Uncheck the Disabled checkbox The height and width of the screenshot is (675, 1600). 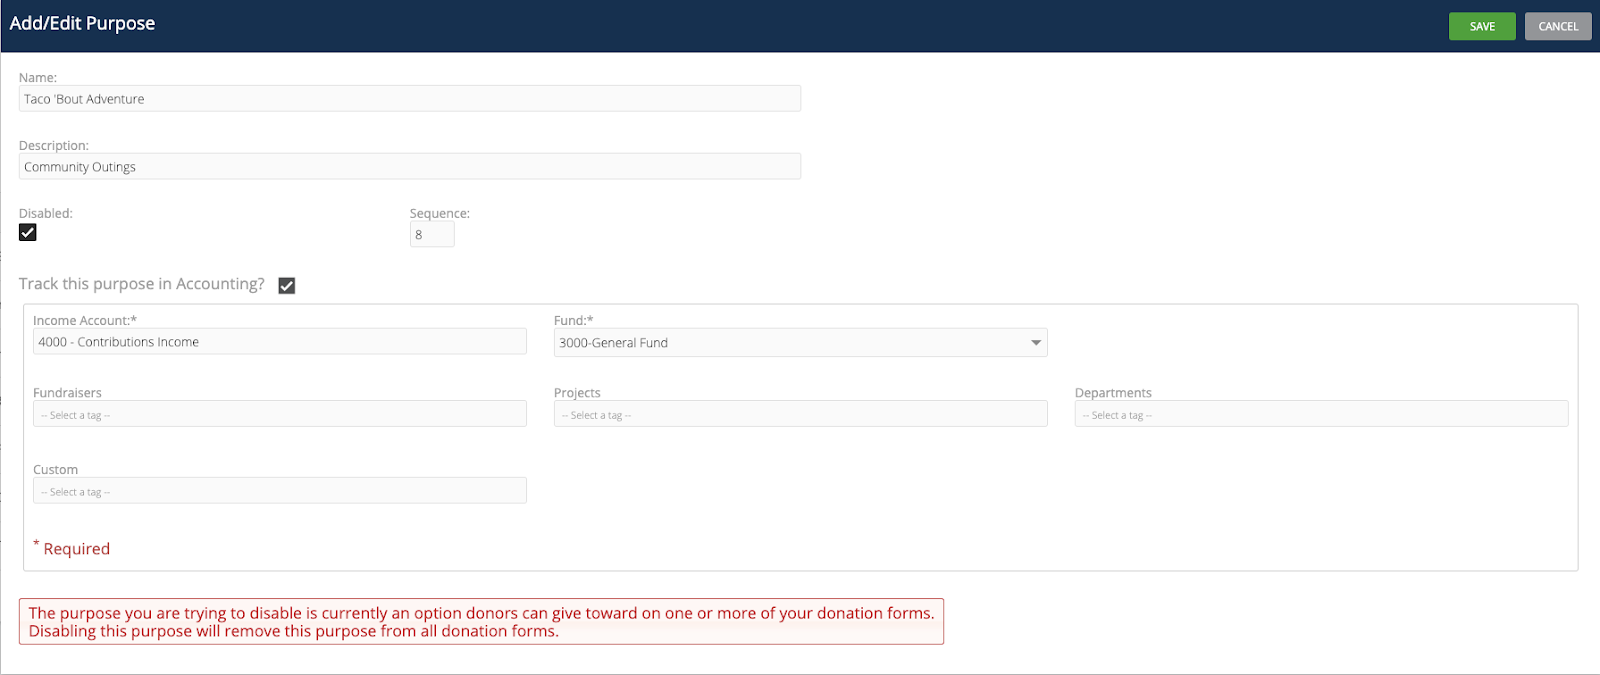(x=28, y=232)
